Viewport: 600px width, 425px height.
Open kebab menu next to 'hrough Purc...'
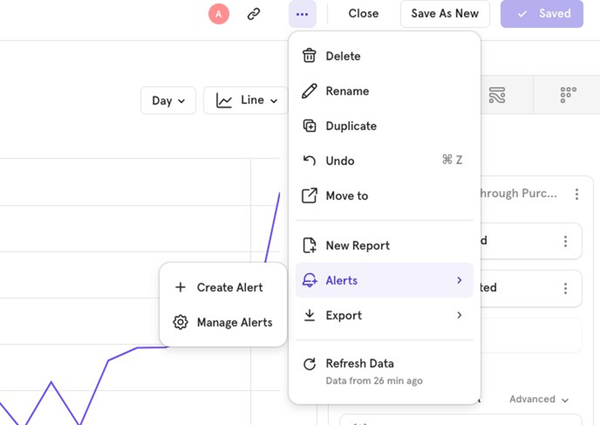[x=577, y=194]
